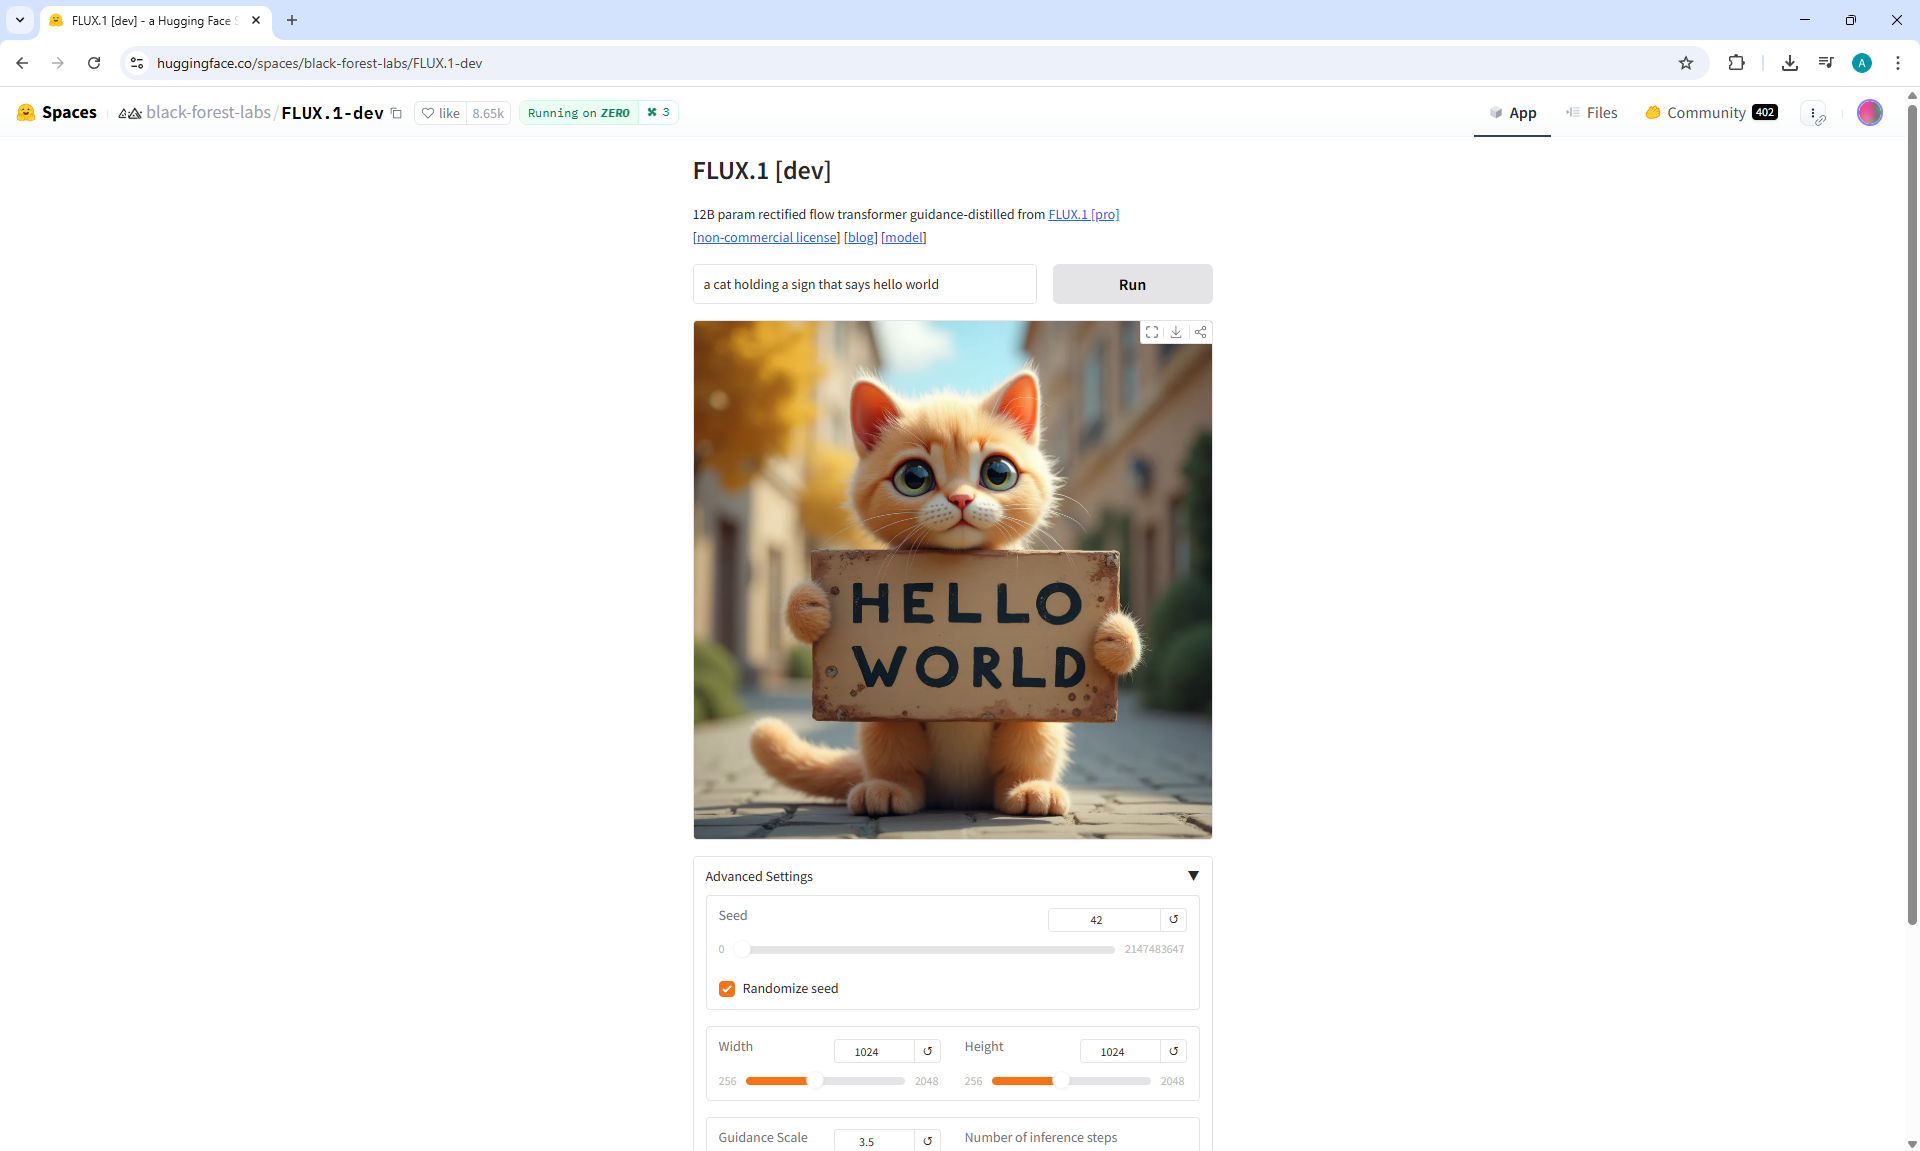This screenshot has height=1151, width=1920.
Task: Reset the Seed value with reset icon
Action: tap(1174, 919)
